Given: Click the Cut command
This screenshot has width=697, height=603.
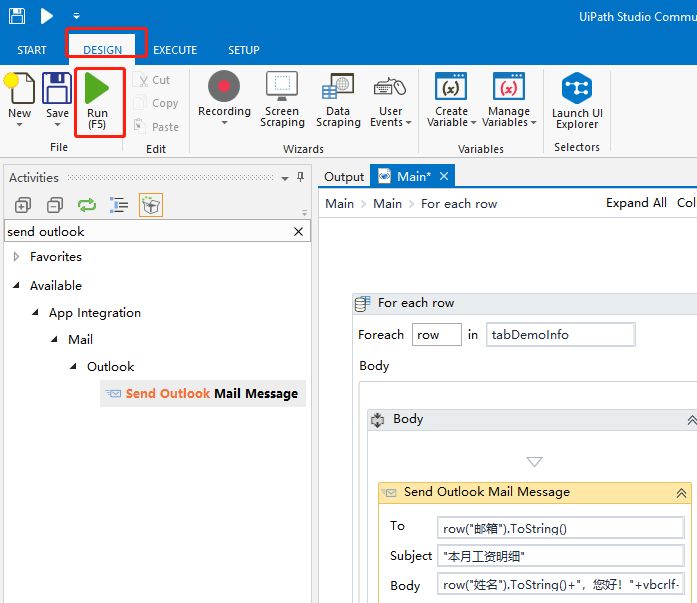Looking at the screenshot, I should pos(154,80).
